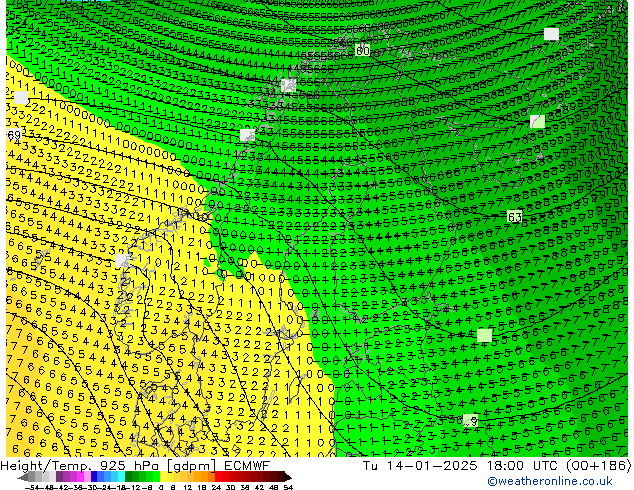The height and width of the screenshot is (490, 634).
Task: Select the contour height label 63
Action: click(514, 217)
